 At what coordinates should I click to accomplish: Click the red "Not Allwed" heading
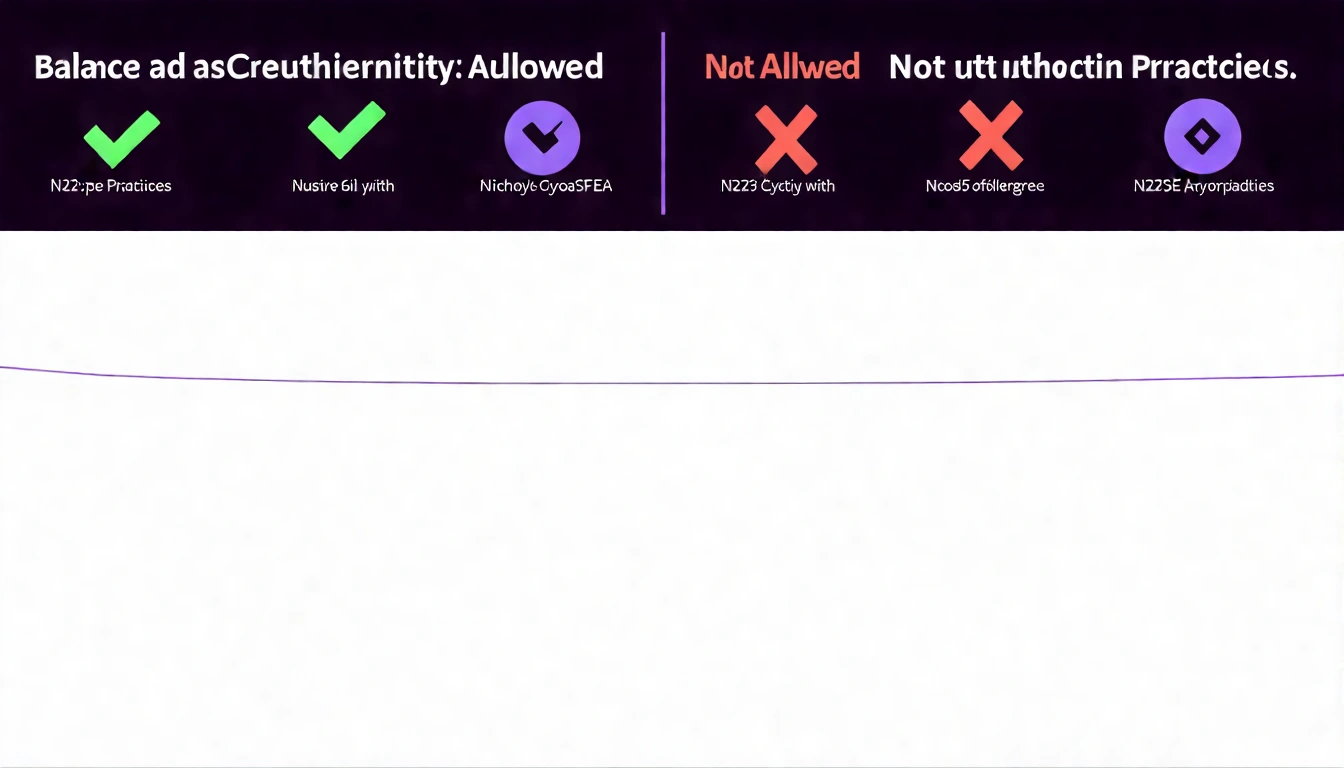[x=782, y=67]
